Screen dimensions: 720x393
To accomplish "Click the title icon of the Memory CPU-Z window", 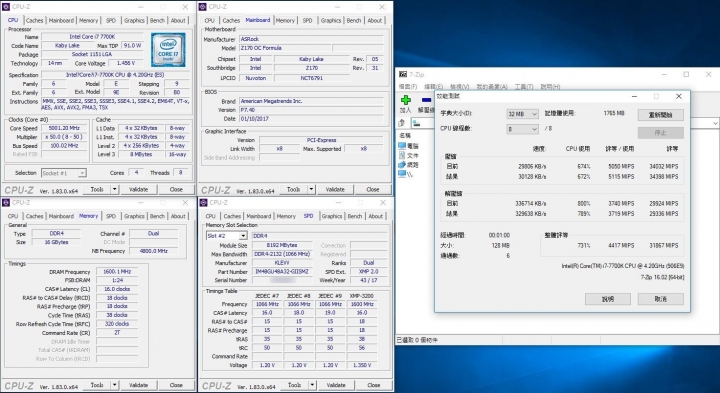I will tap(6, 202).
